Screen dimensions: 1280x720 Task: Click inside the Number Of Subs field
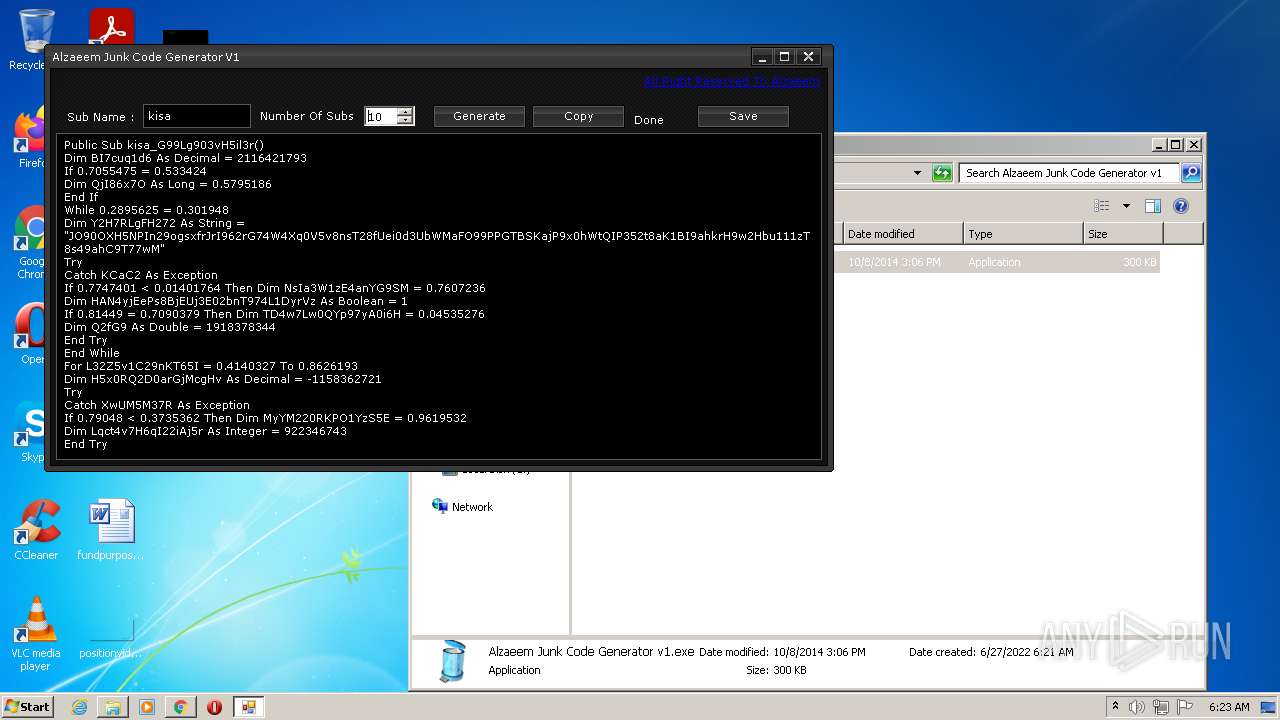tap(380, 116)
